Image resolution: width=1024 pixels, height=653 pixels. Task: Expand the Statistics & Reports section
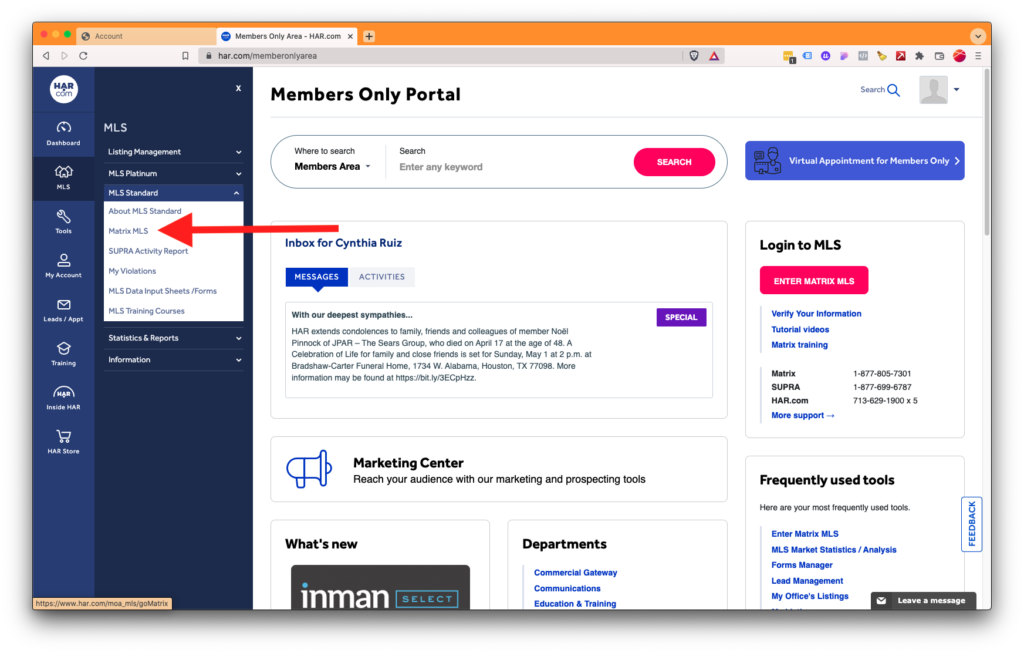click(173, 338)
